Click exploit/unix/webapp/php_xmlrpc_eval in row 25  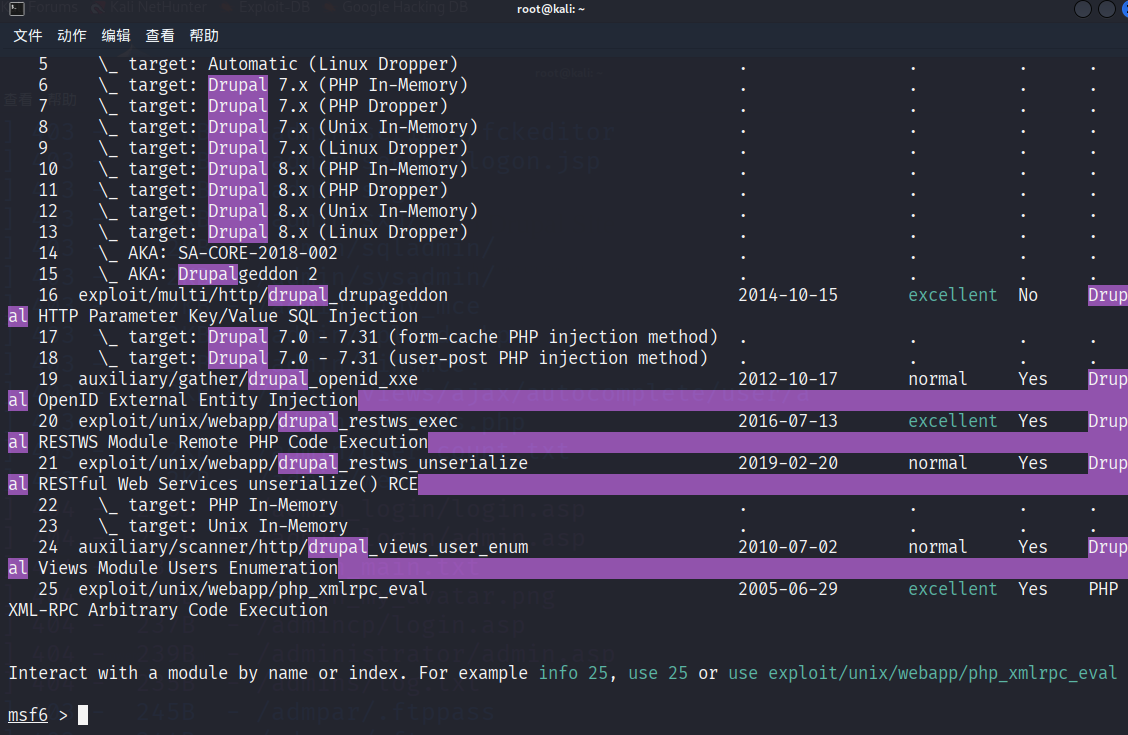253,589
